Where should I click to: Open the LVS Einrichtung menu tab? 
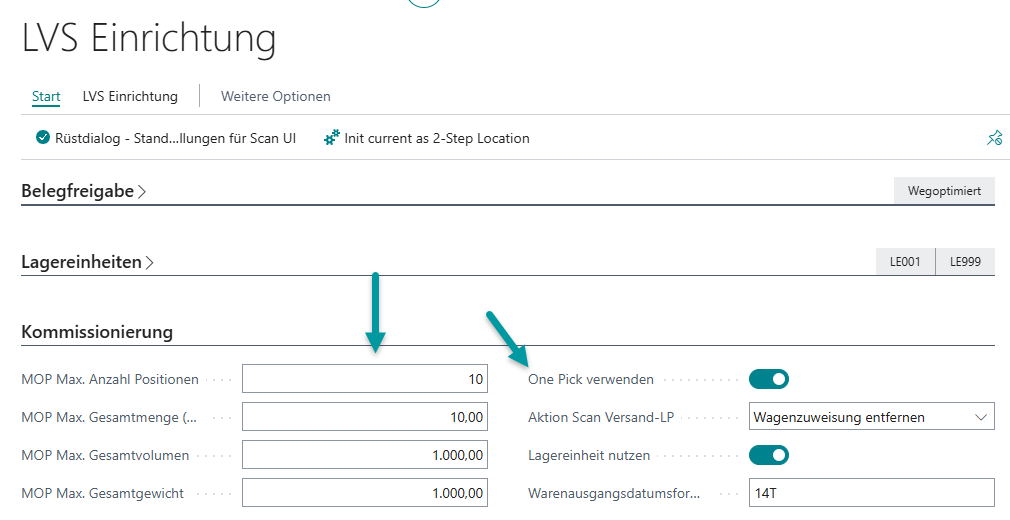tap(130, 96)
